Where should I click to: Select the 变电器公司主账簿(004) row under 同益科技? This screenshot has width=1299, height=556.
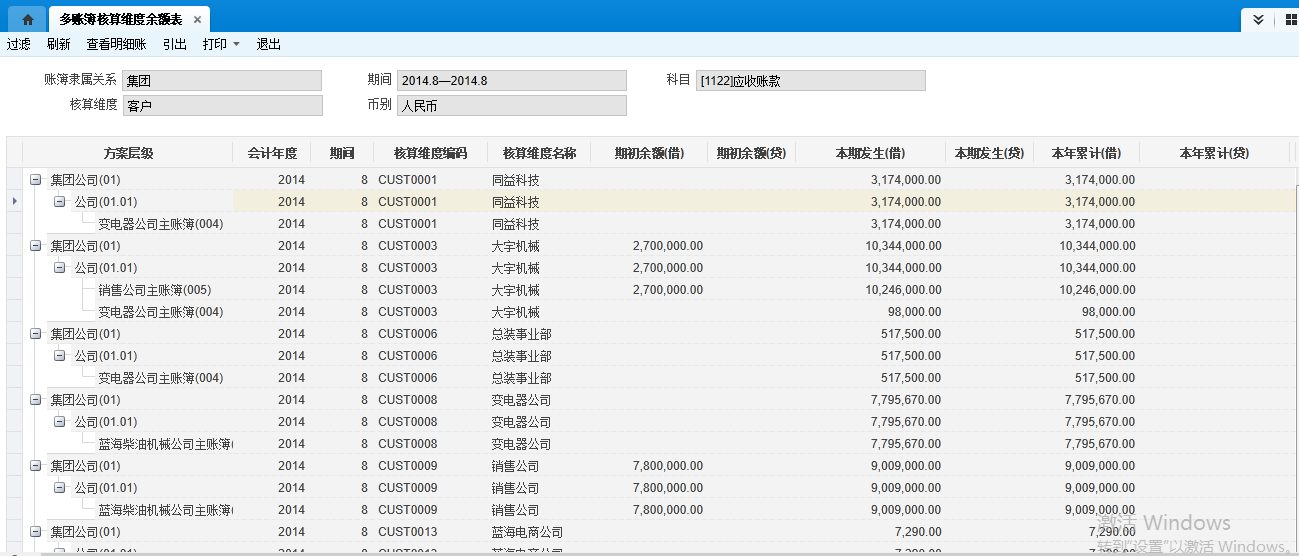(160, 224)
